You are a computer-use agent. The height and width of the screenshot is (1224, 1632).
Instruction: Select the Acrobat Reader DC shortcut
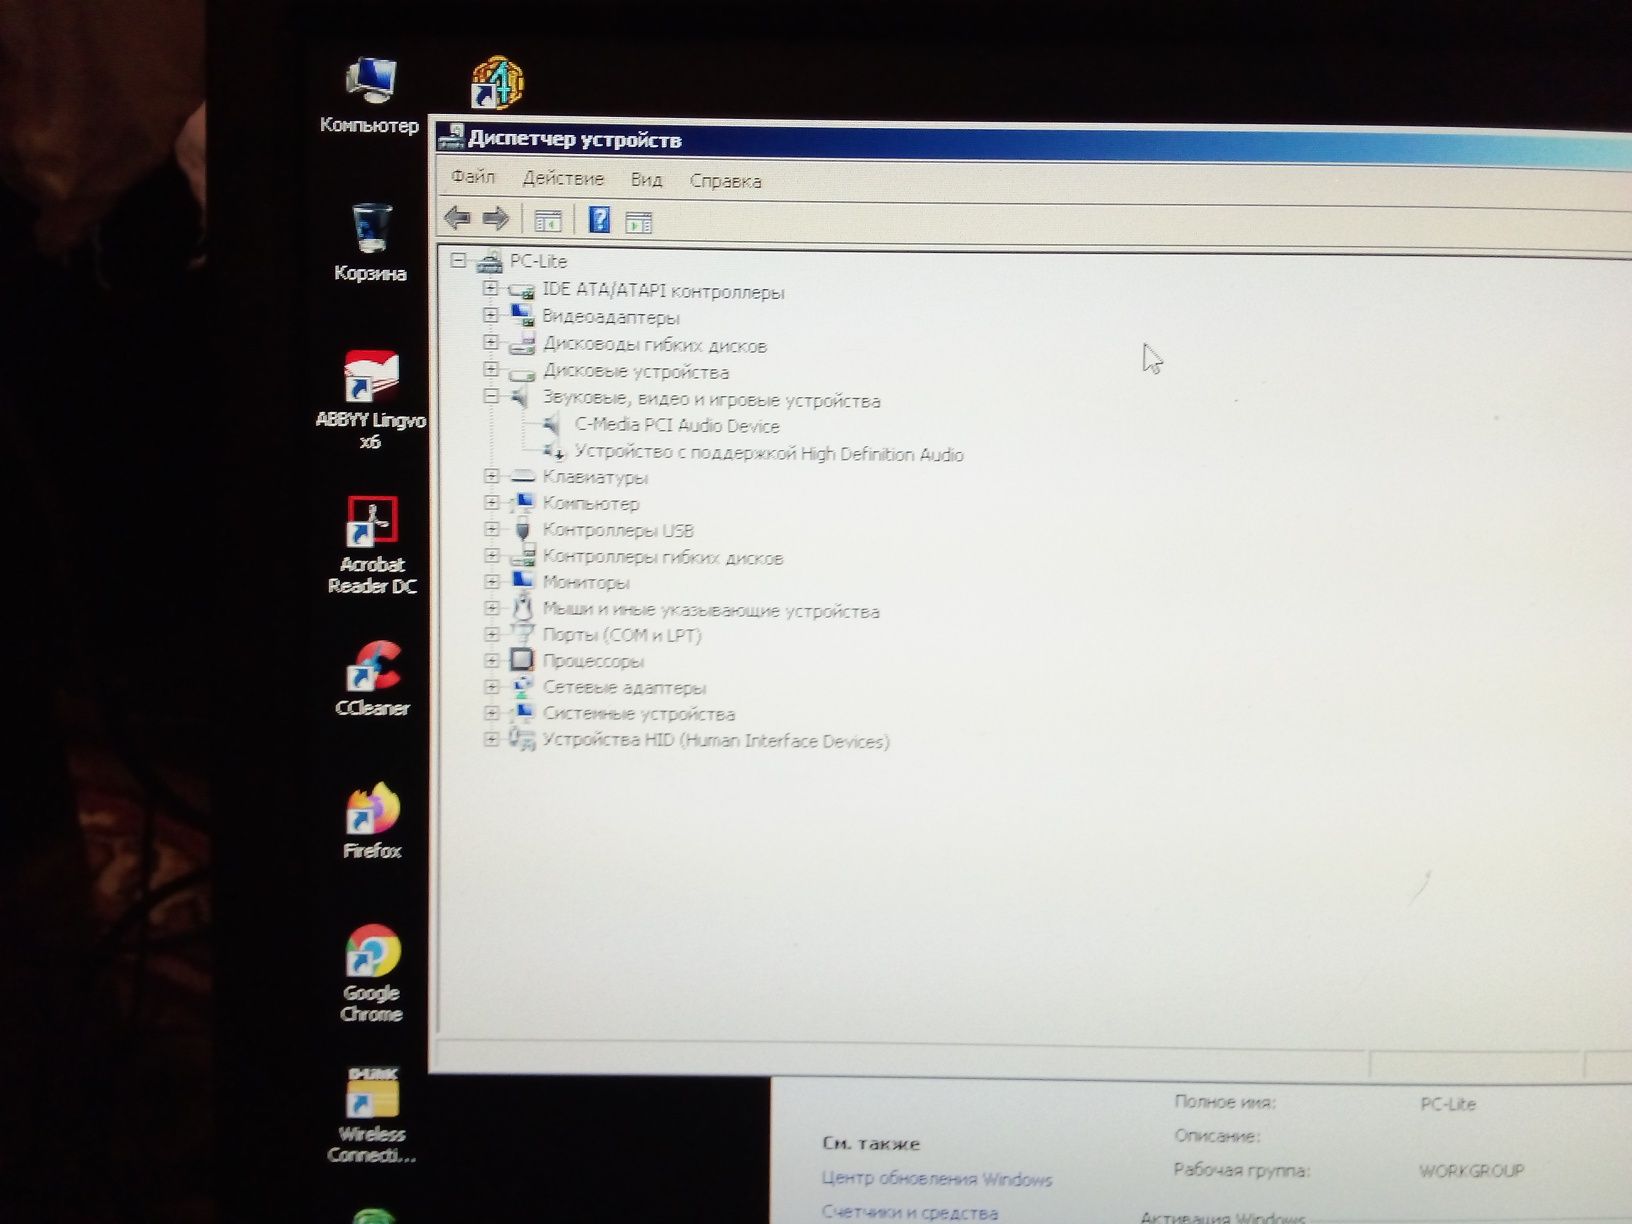[x=372, y=546]
